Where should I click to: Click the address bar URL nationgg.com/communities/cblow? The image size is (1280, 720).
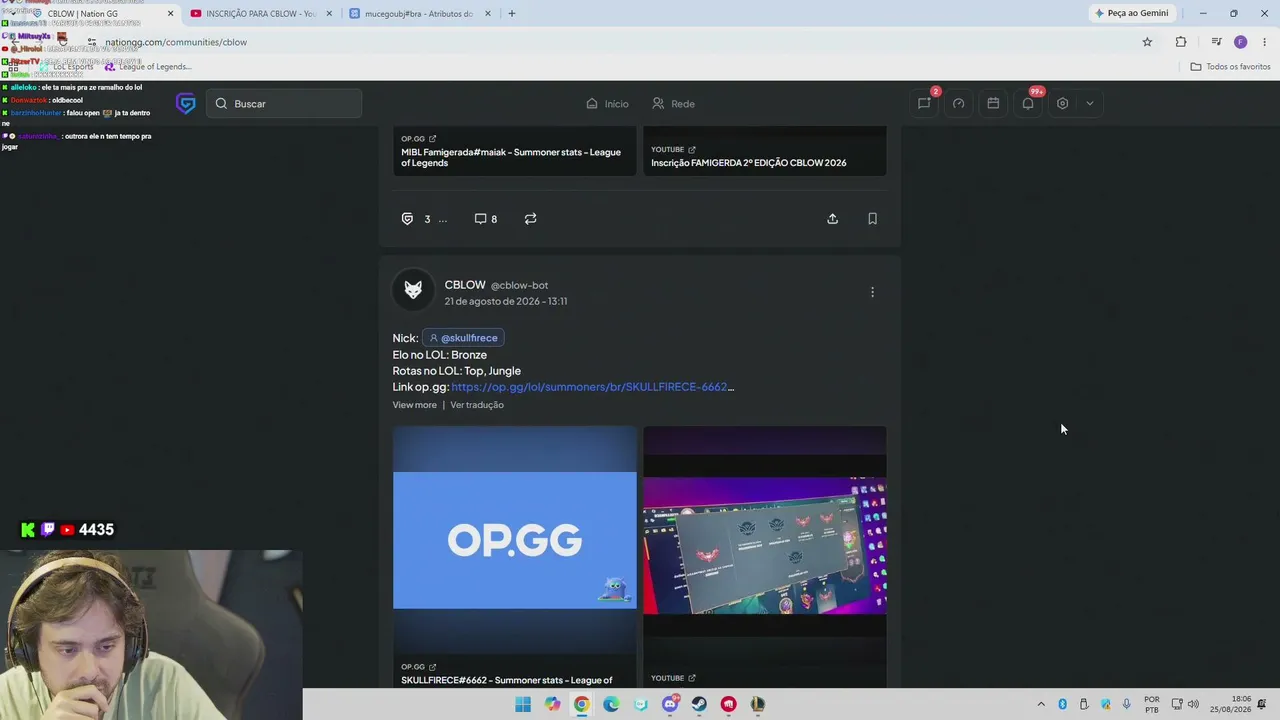[176, 42]
